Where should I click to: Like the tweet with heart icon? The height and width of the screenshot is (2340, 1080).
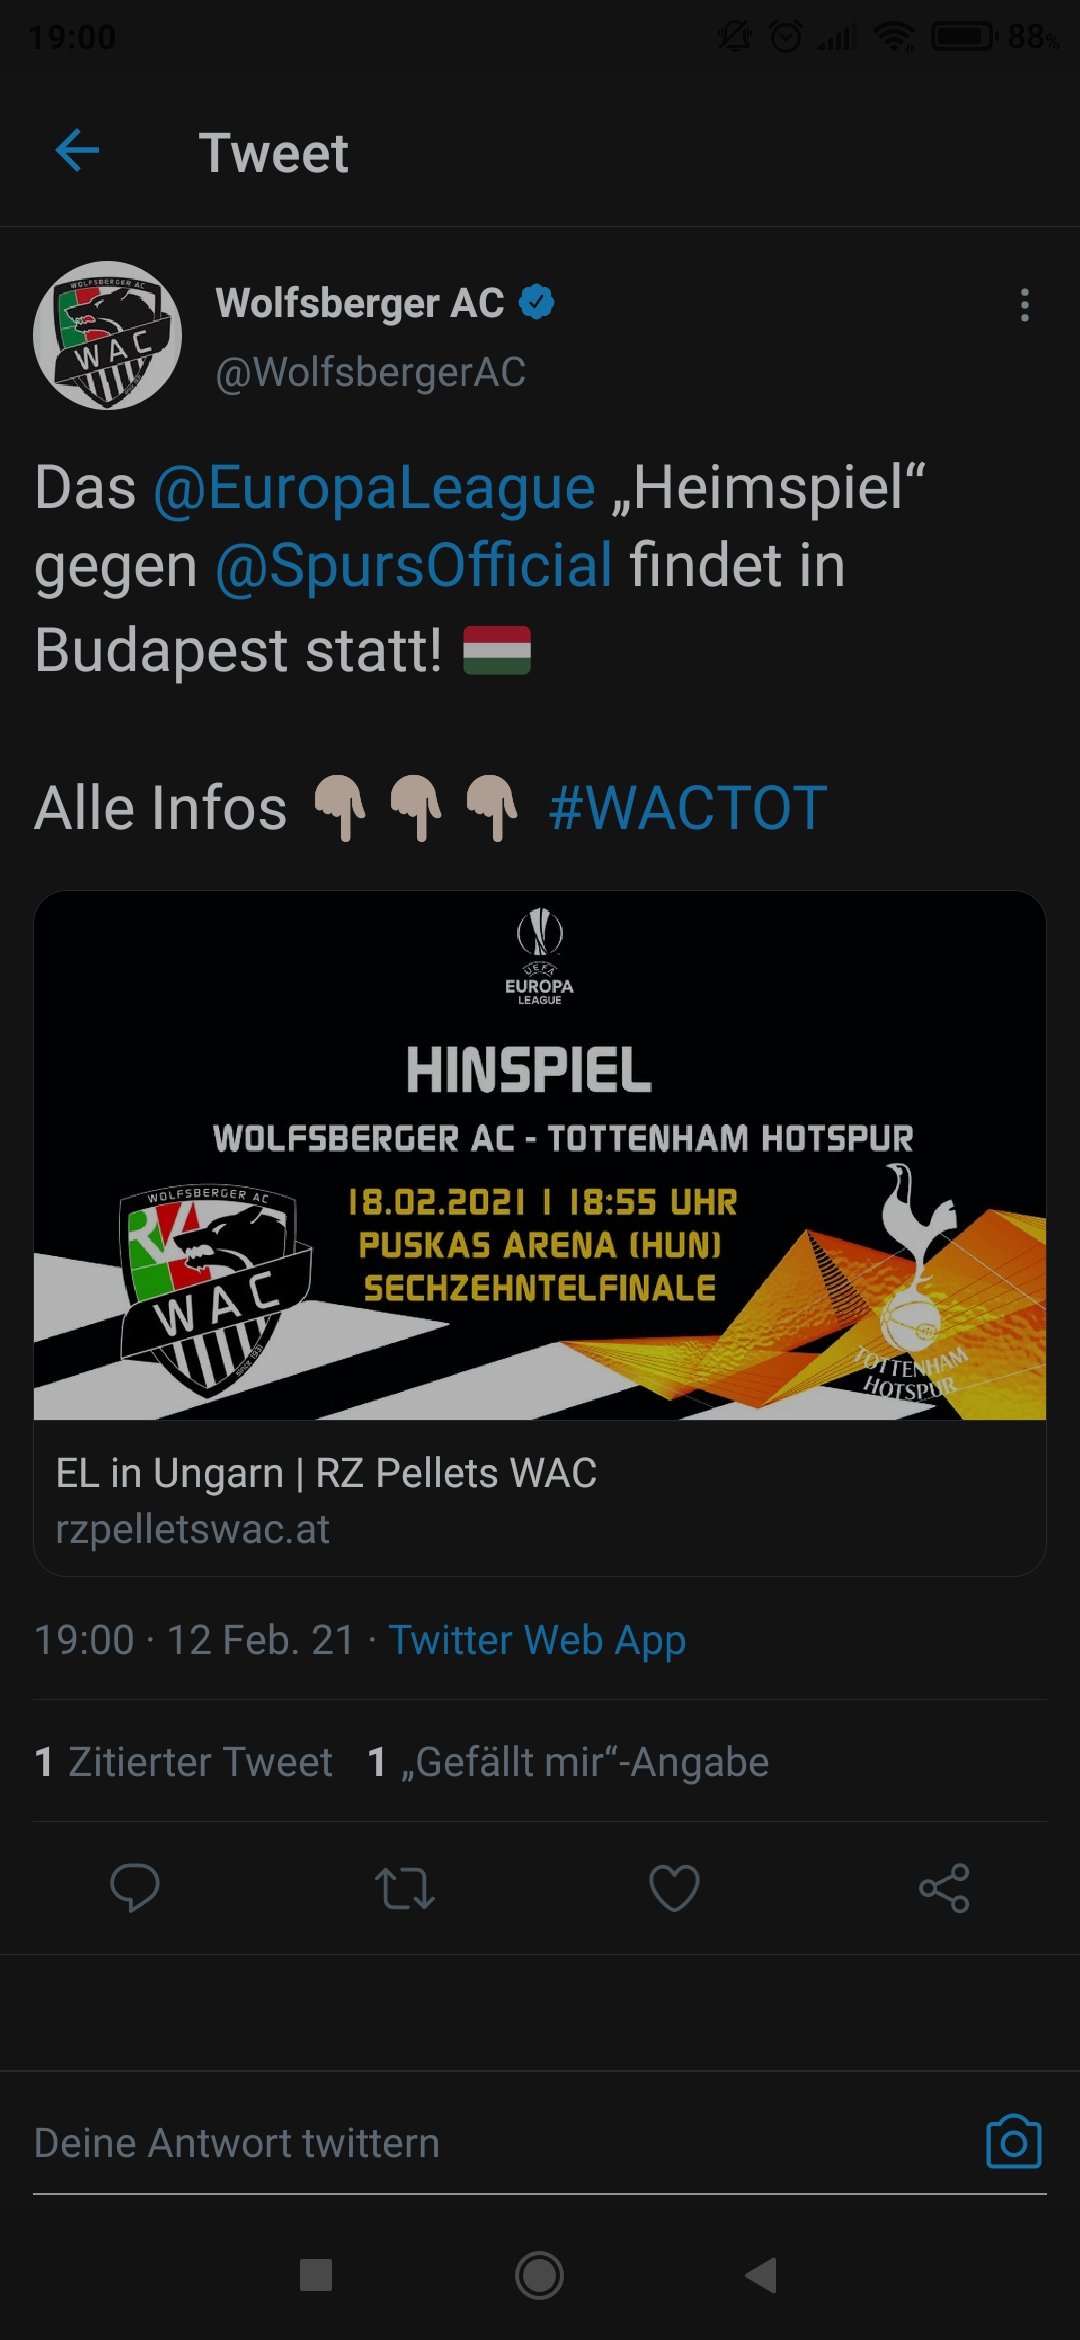(674, 1888)
